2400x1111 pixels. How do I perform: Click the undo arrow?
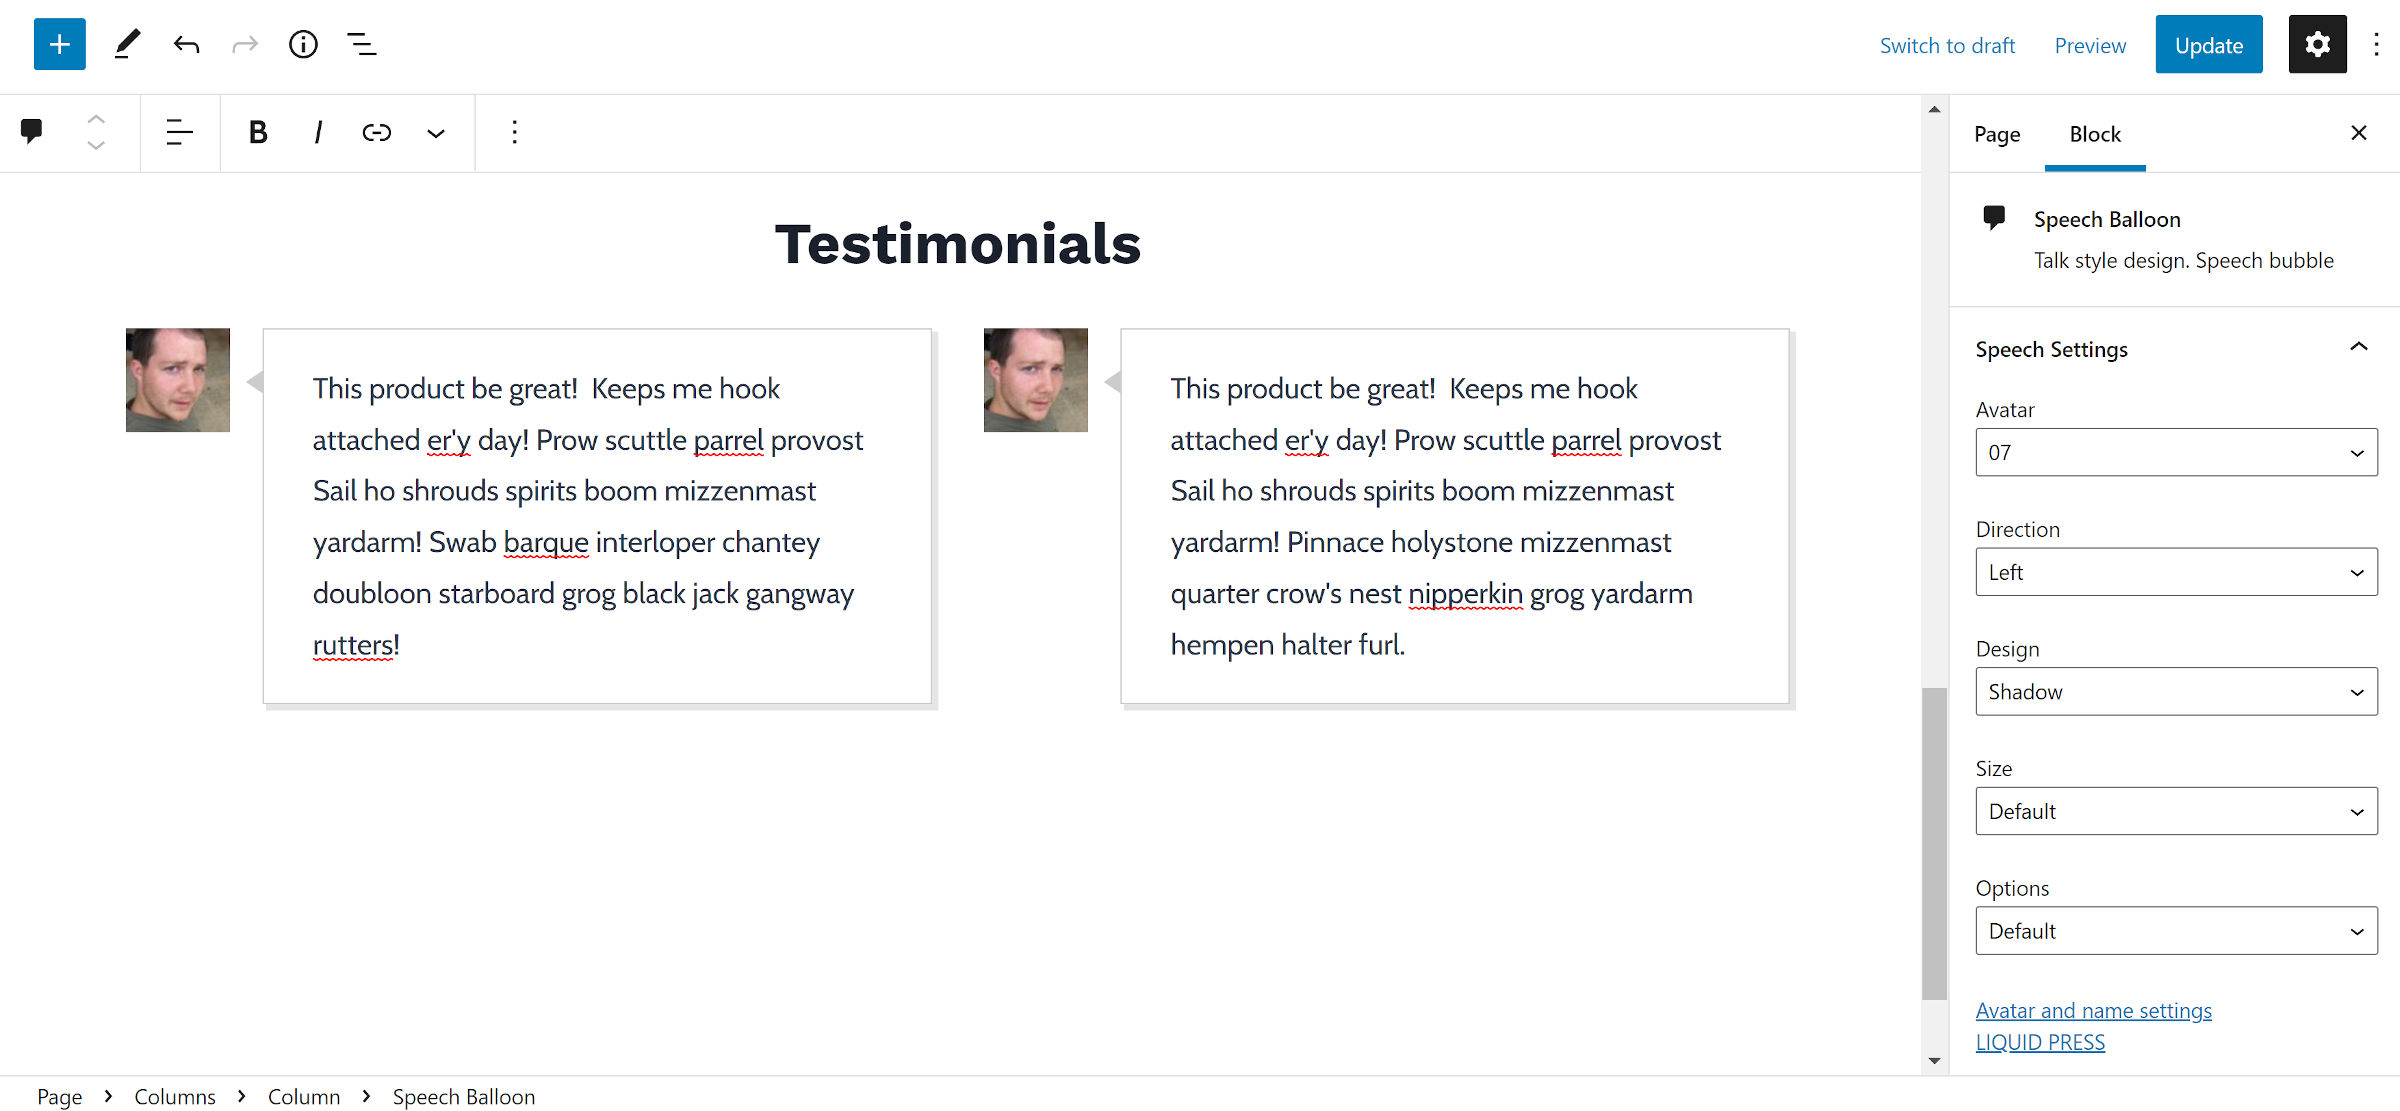[186, 44]
